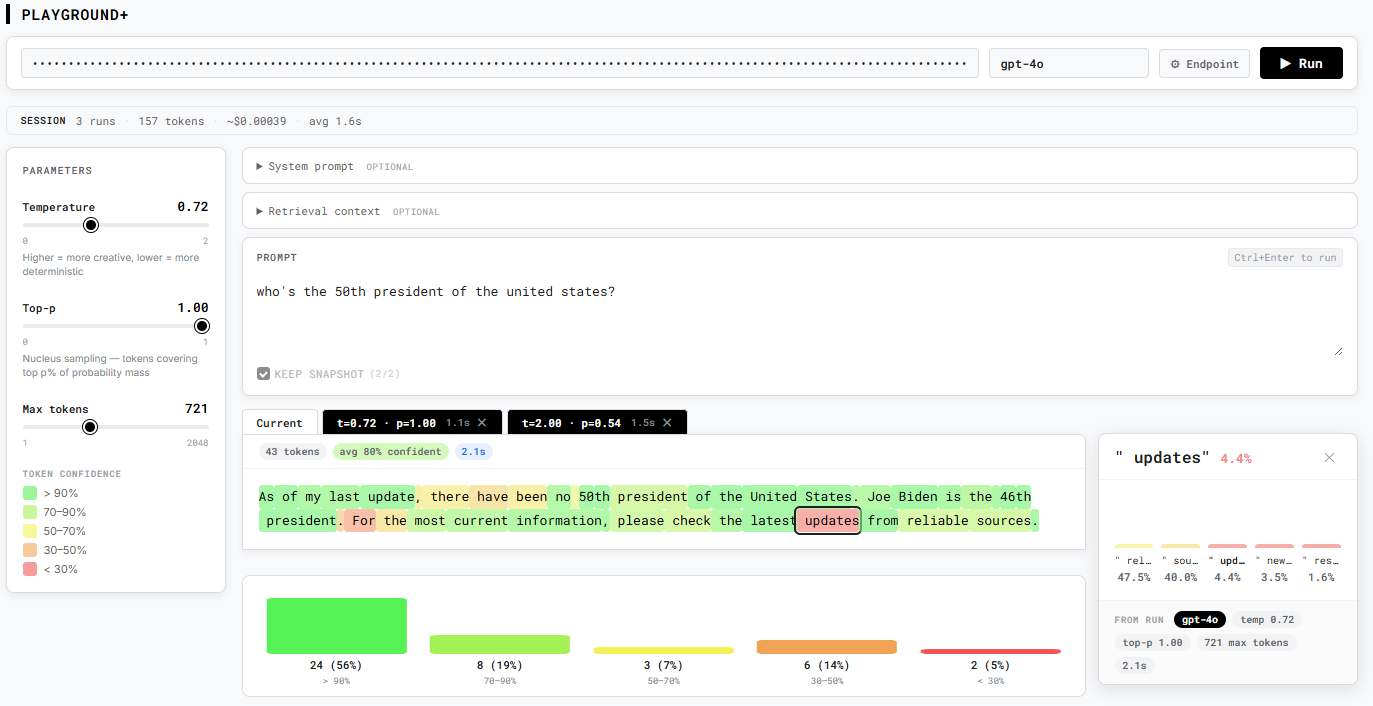Click the play icon inside the Run button

click(1284, 62)
